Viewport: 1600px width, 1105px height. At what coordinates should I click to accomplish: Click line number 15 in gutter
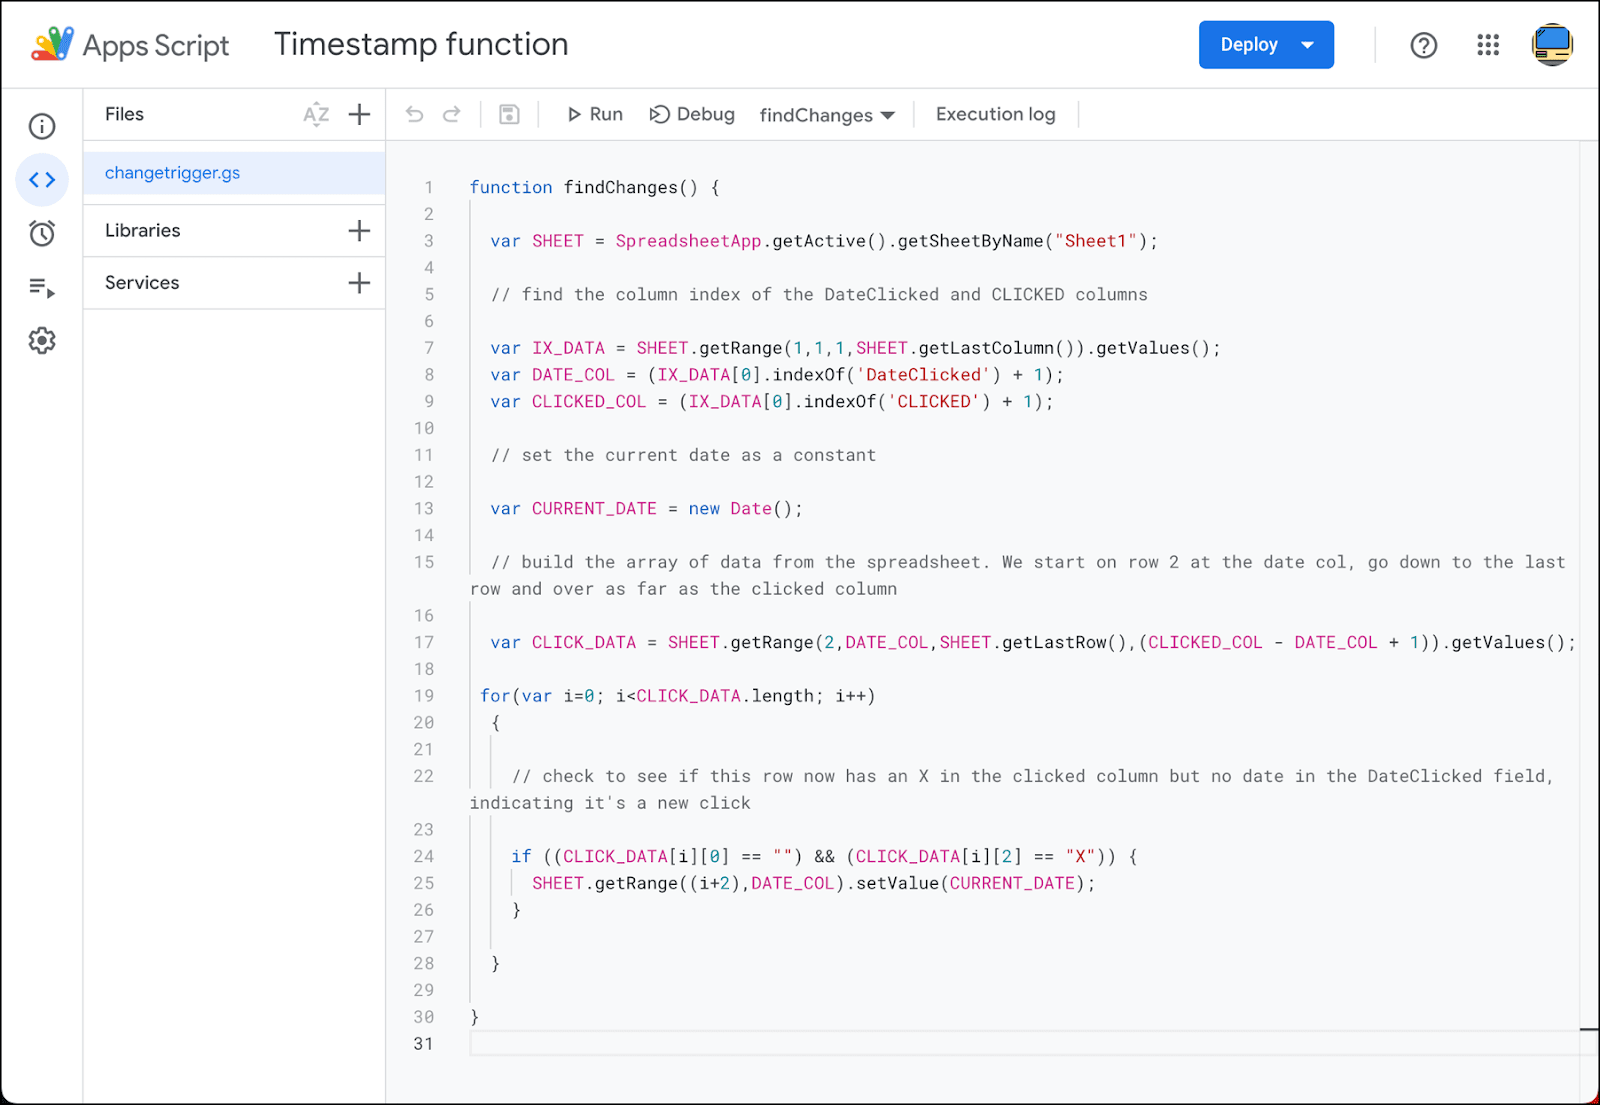[424, 562]
